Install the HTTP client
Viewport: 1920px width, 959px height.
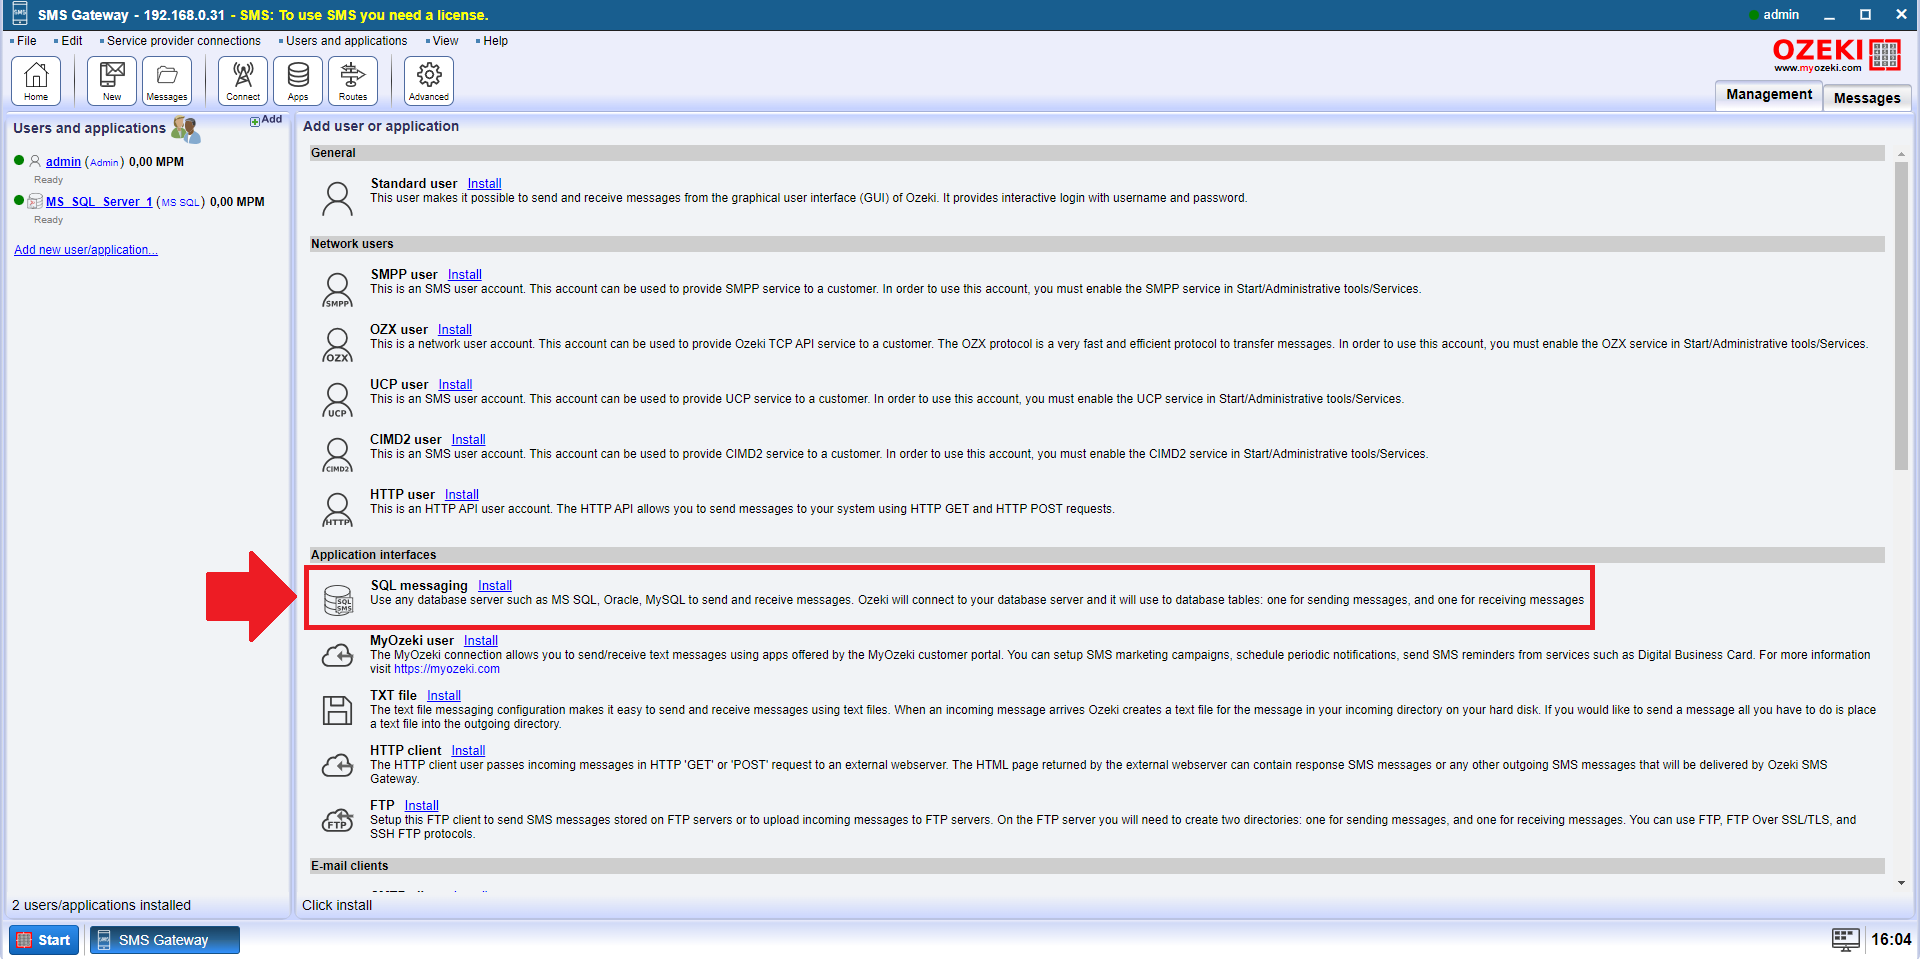click(x=468, y=751)
